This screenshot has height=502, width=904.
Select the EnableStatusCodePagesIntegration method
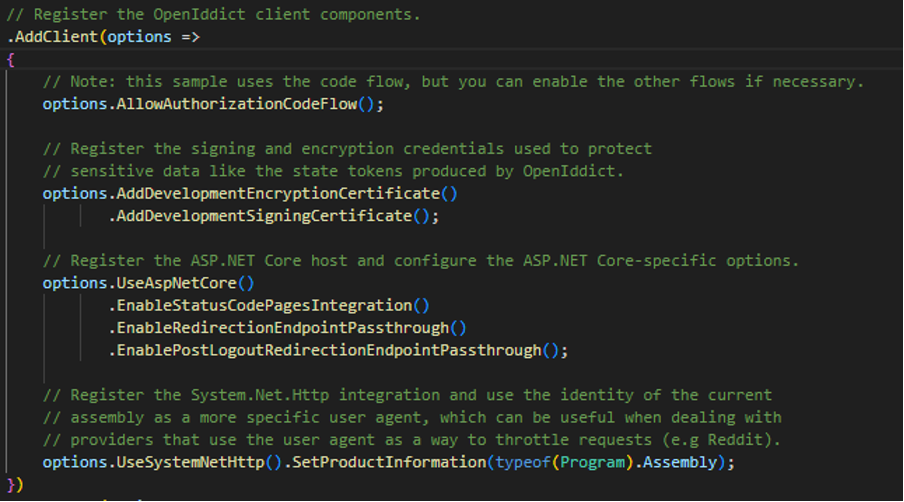[x=264, y=305]
